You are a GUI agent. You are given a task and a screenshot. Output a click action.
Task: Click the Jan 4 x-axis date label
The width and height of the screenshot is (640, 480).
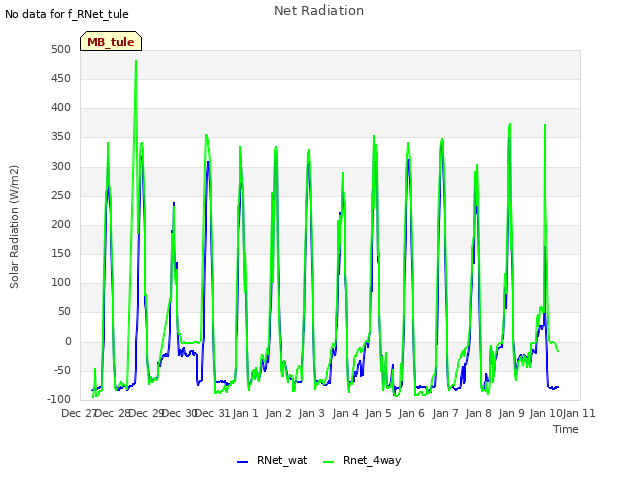(345, 413)
